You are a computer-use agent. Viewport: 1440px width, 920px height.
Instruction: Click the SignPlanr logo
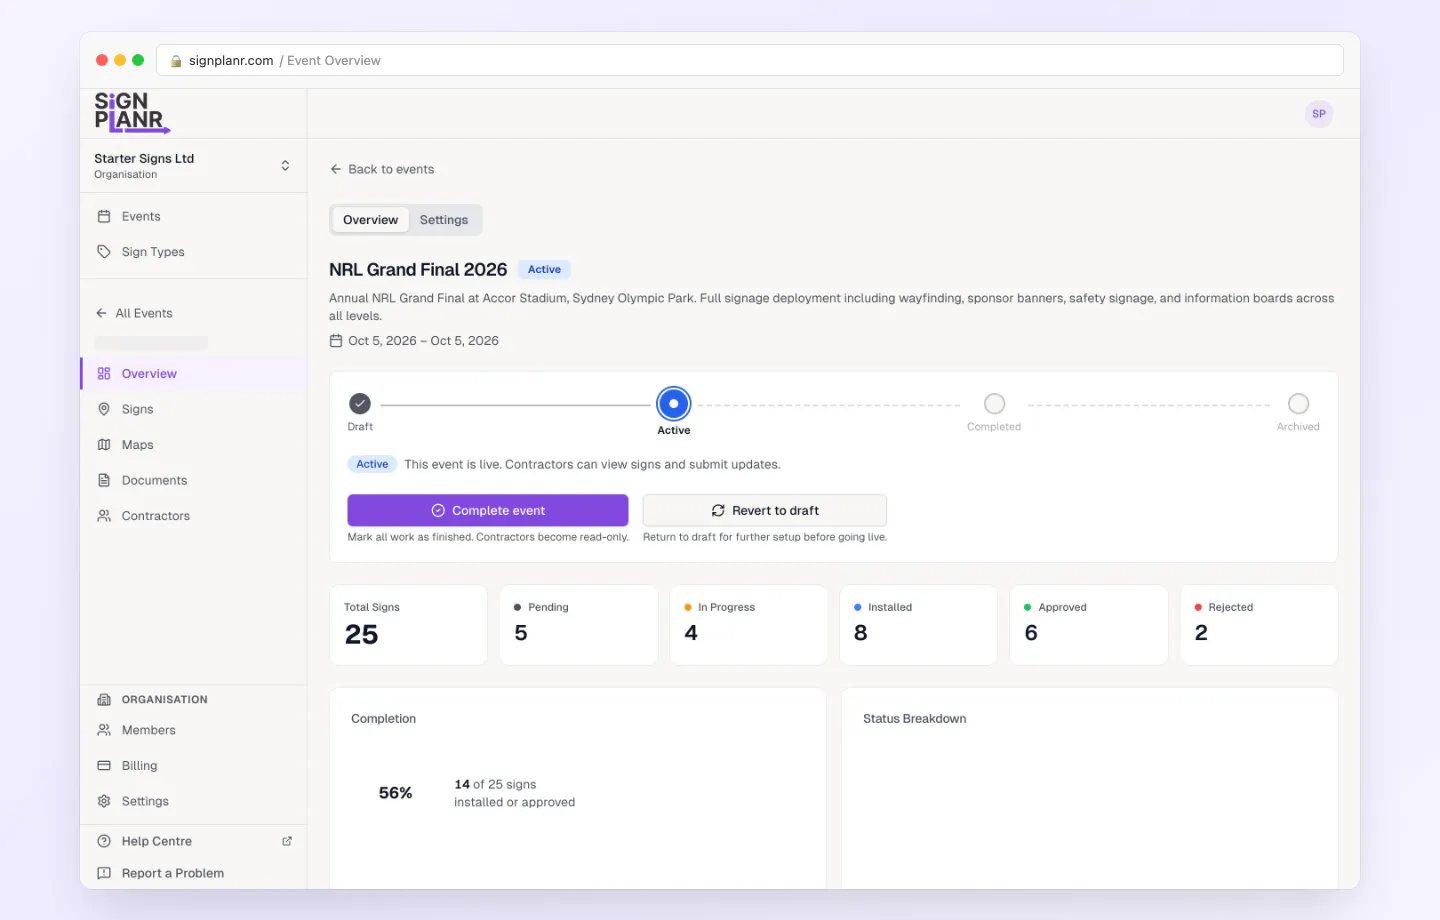pyautogui.click(x=132, y=113)
